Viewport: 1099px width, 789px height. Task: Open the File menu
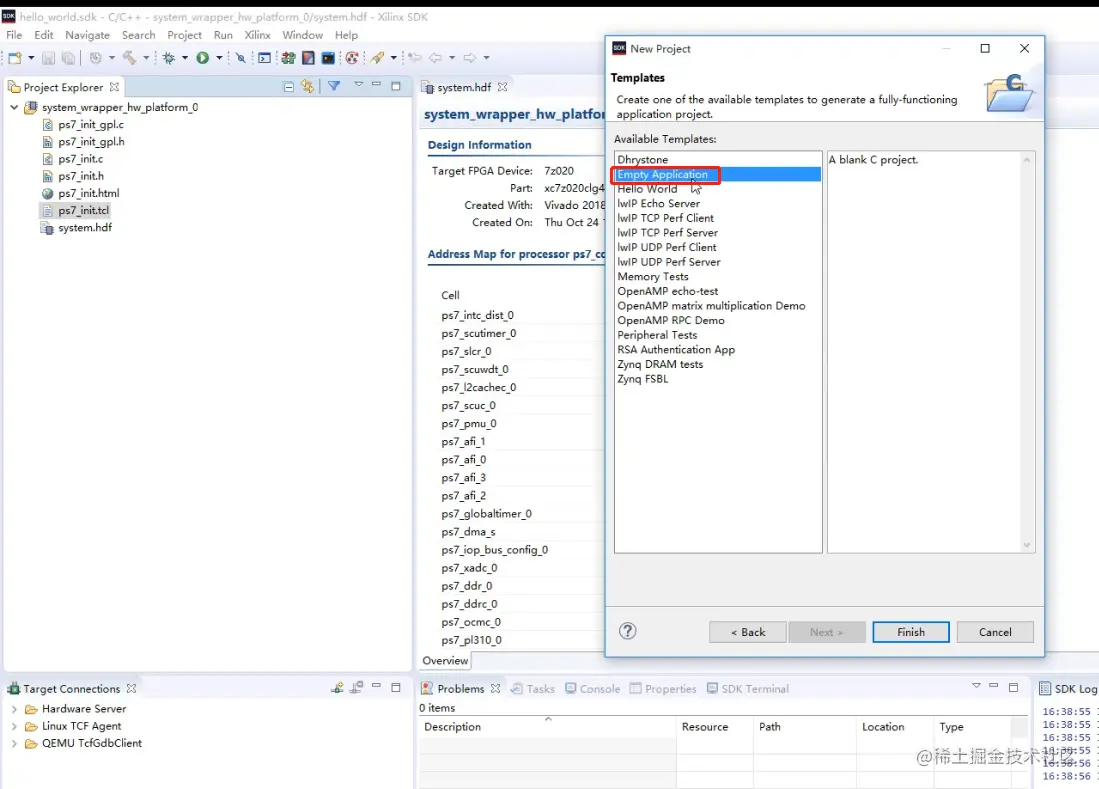(14, 35)
